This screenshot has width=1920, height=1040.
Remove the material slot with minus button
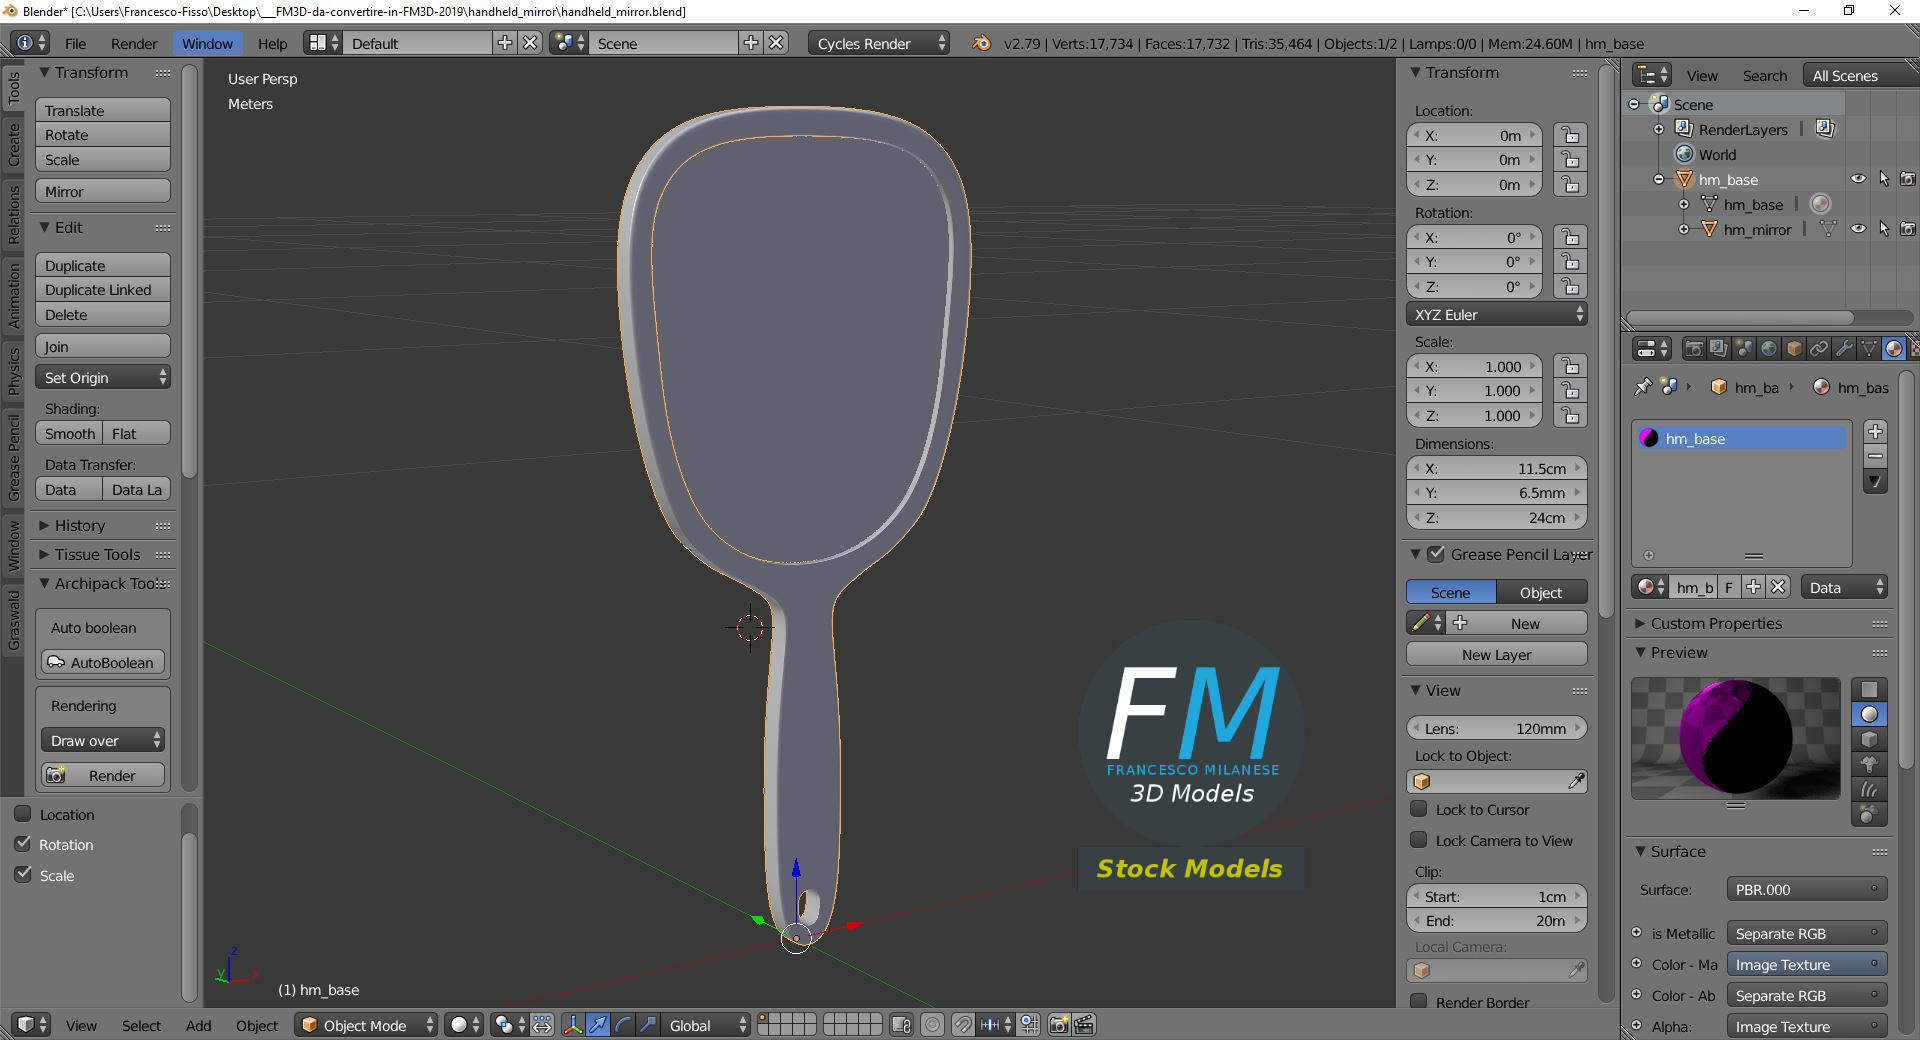tap(1876, 456)
